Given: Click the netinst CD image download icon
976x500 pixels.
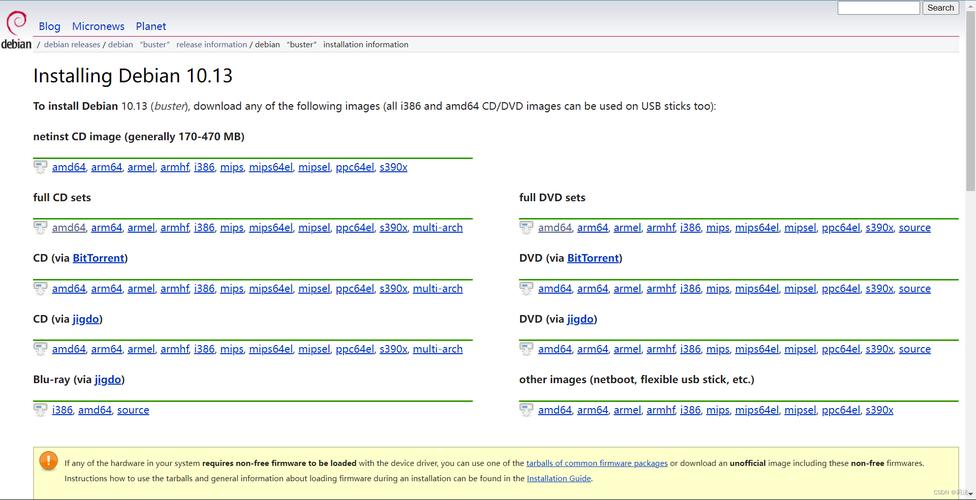Looking at the screenshot, I should click(x=40, y=167).
